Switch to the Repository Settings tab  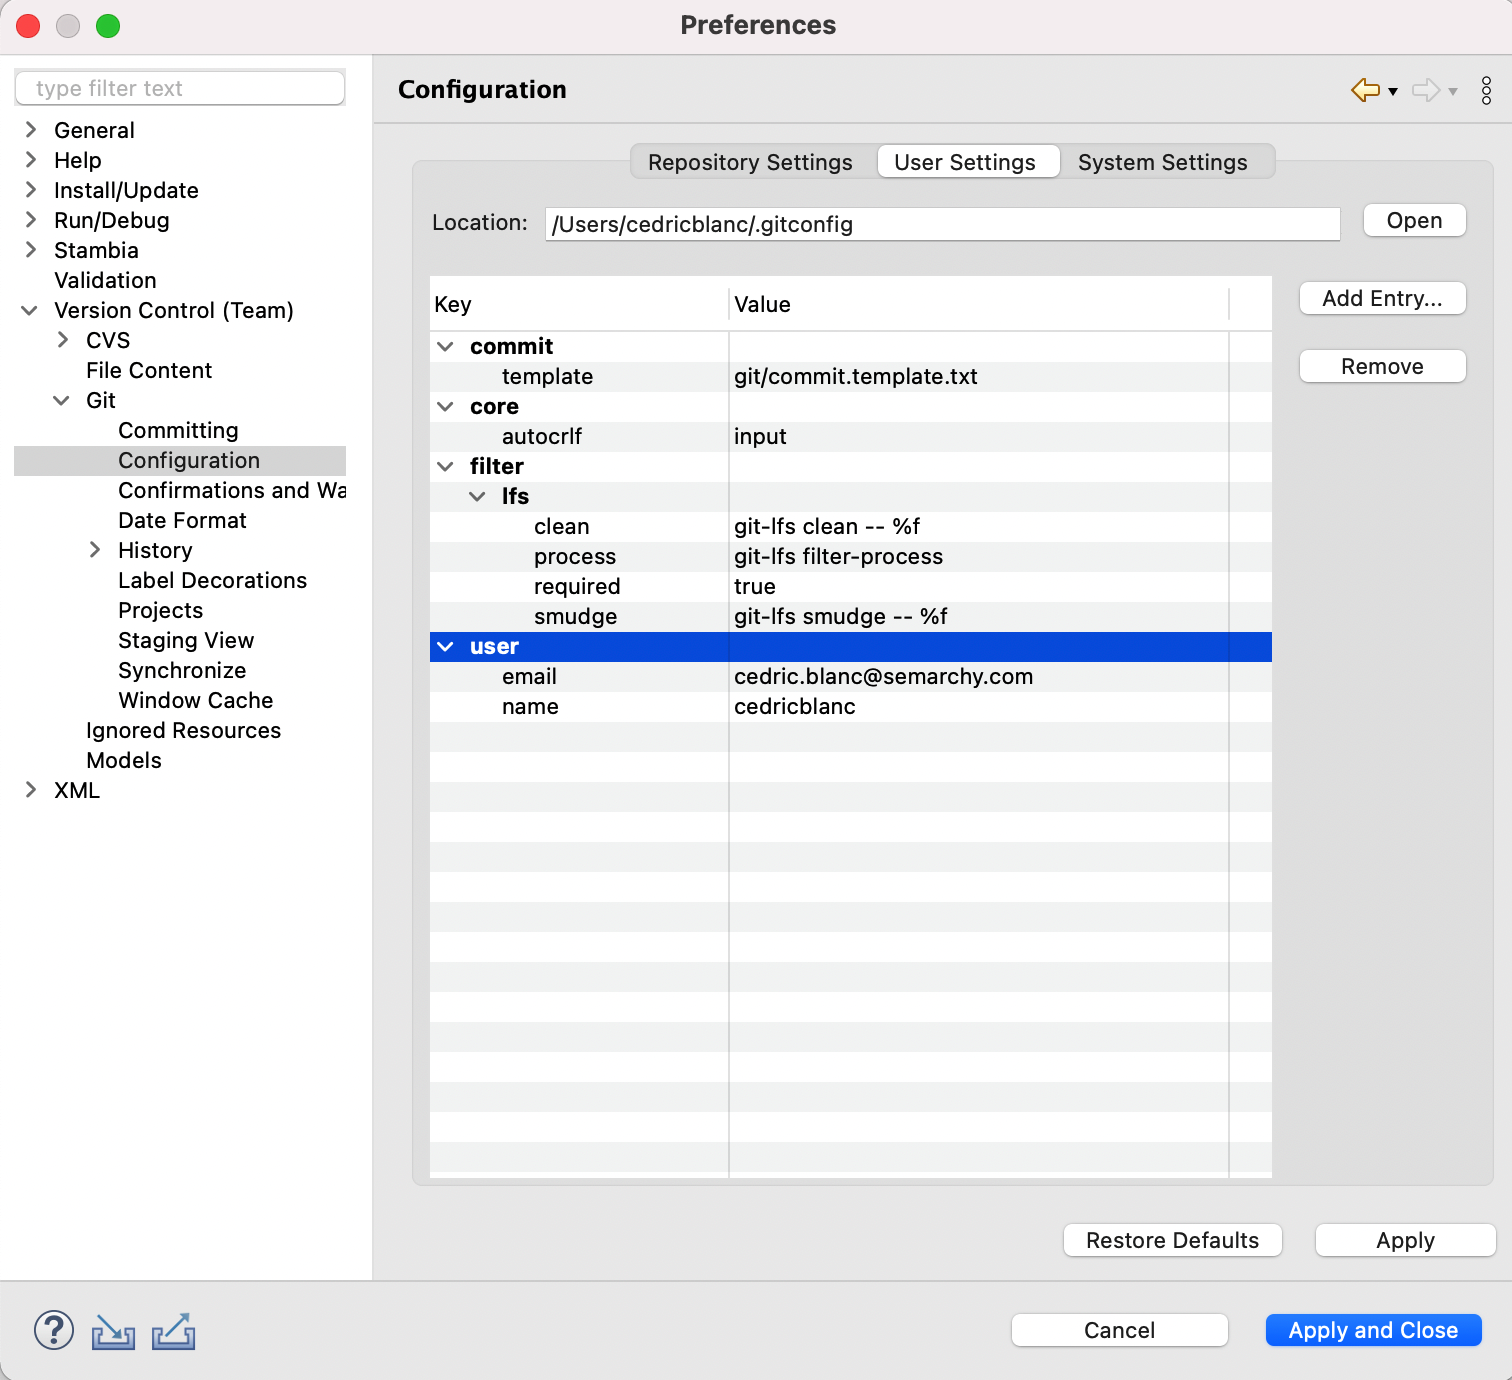750,162
